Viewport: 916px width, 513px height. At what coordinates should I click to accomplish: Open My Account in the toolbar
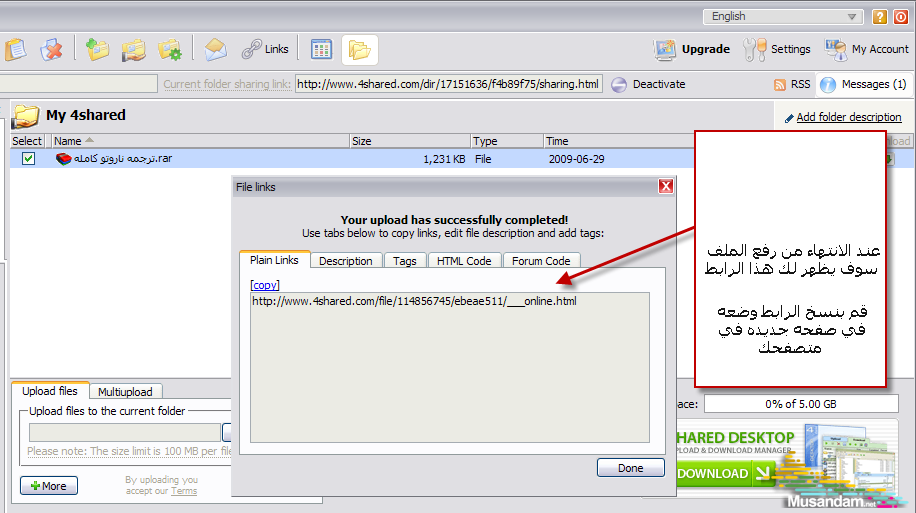(x=867, y=49)
